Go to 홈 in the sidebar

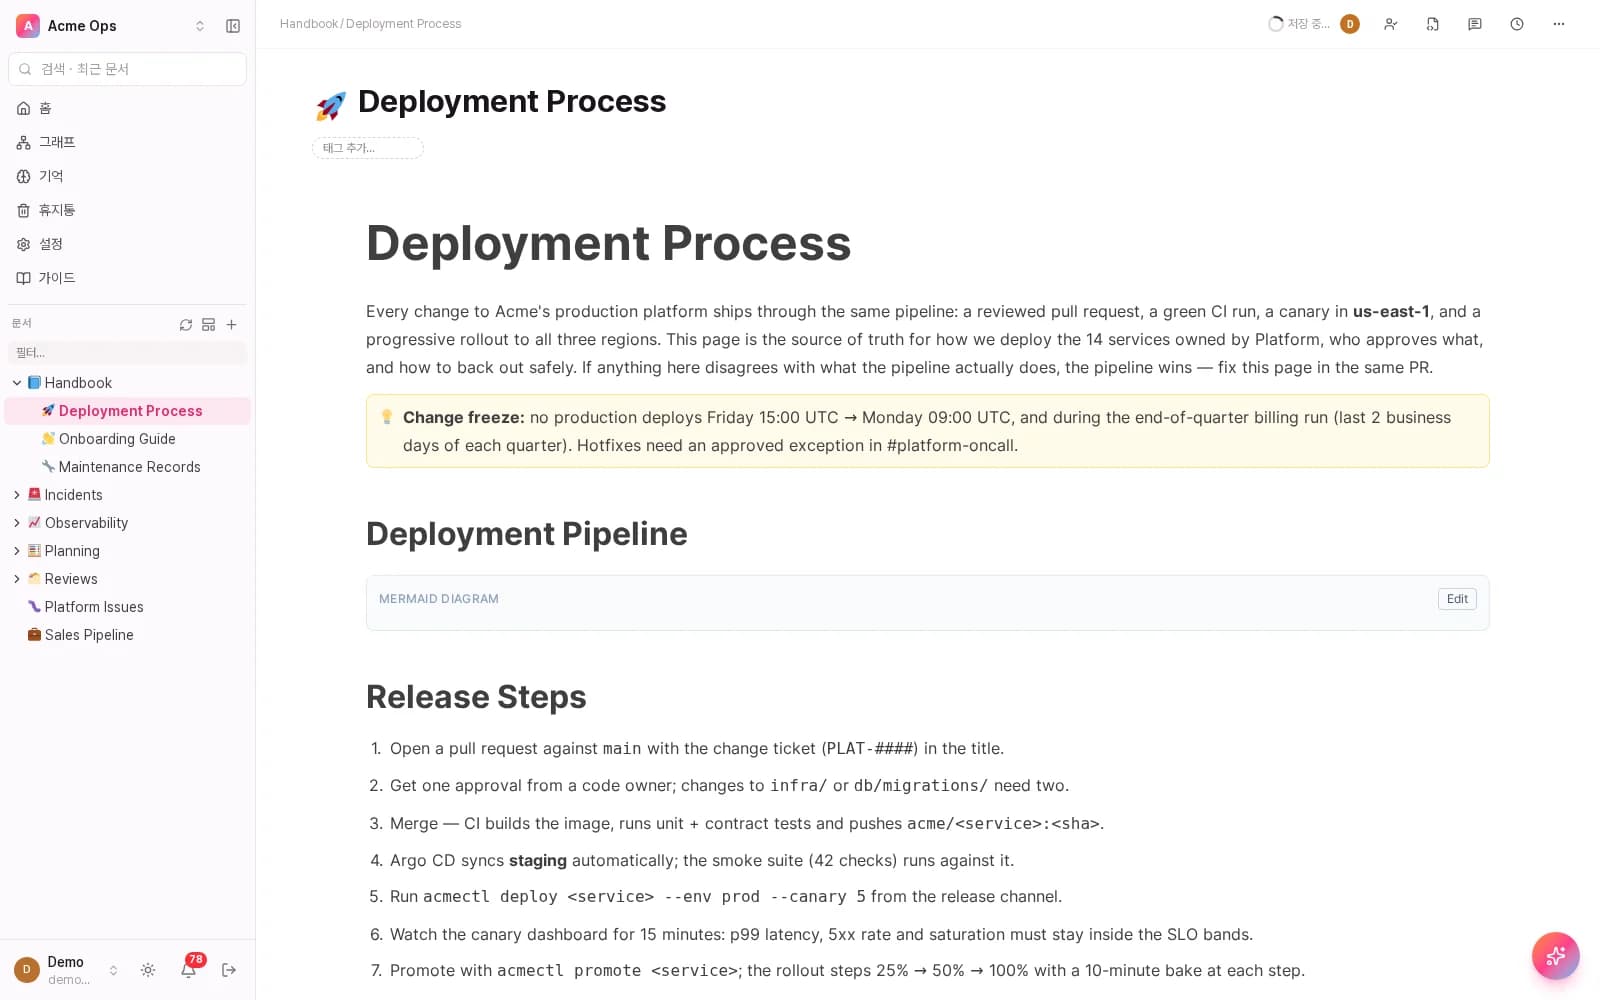coord(128,108)
